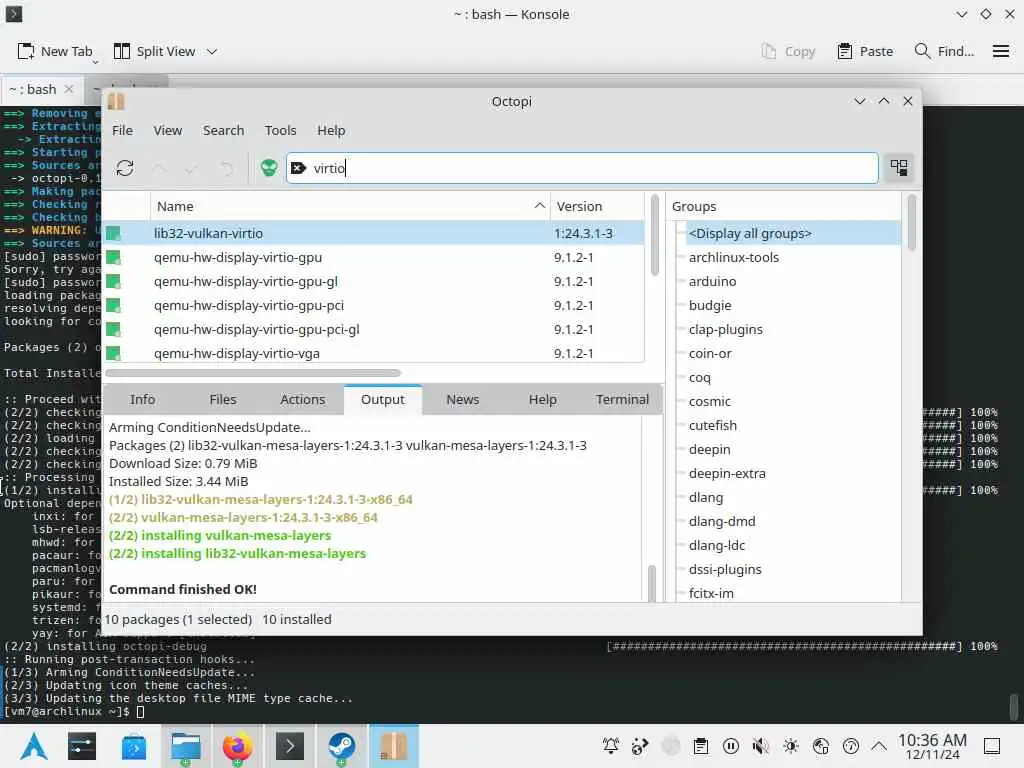This screenshot has width=1024, height=768.
Task: Select the Output tab
Action: (x=383, y=399)
